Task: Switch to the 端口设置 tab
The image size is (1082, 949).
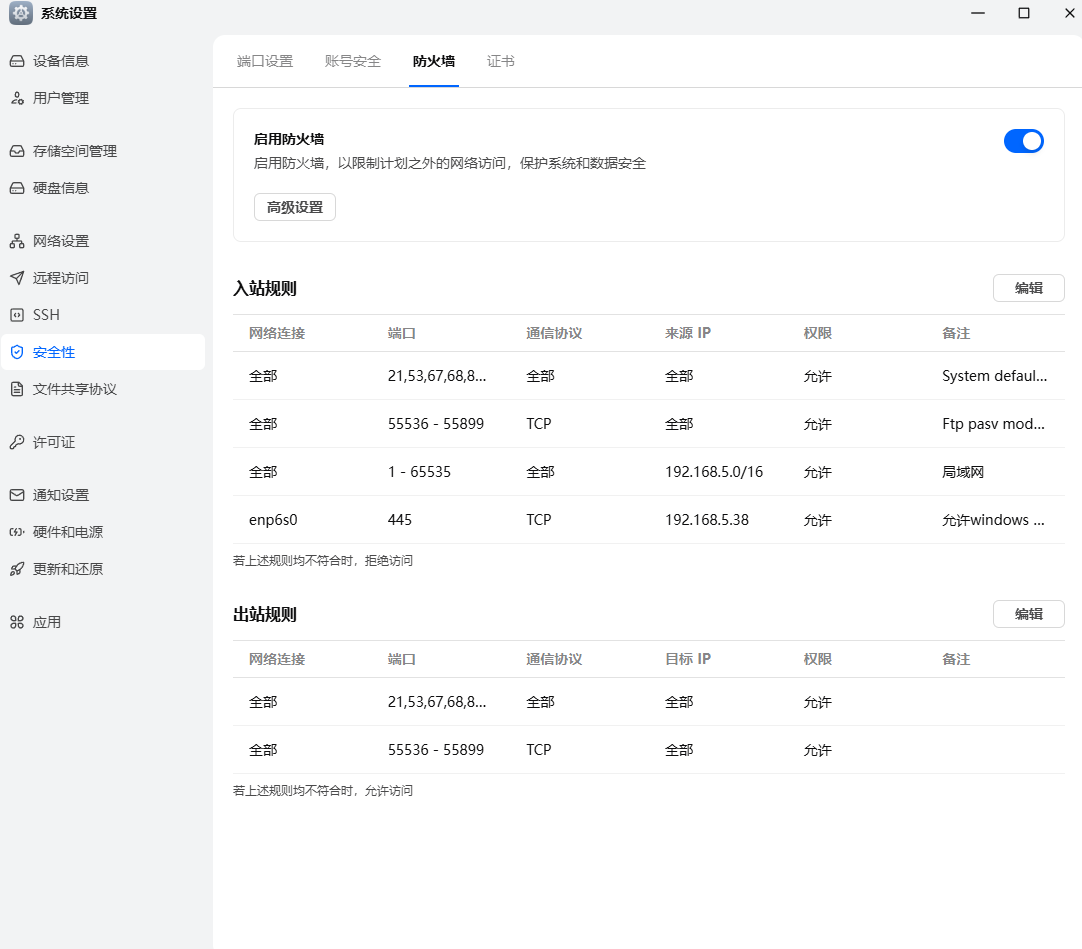Action: [x=265, y=61]
